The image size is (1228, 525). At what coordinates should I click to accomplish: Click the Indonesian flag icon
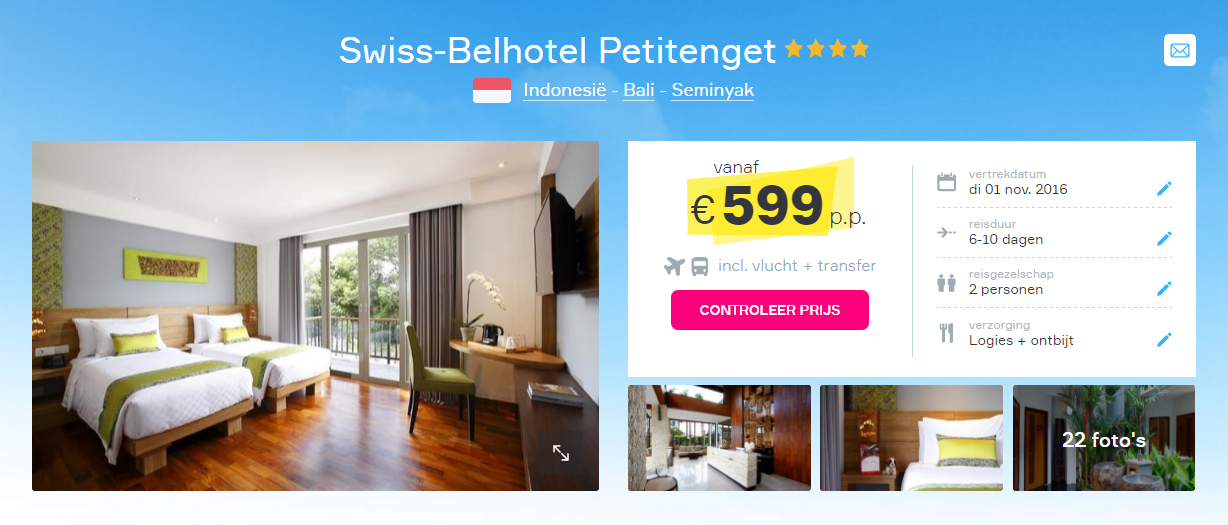click(492, 90)
